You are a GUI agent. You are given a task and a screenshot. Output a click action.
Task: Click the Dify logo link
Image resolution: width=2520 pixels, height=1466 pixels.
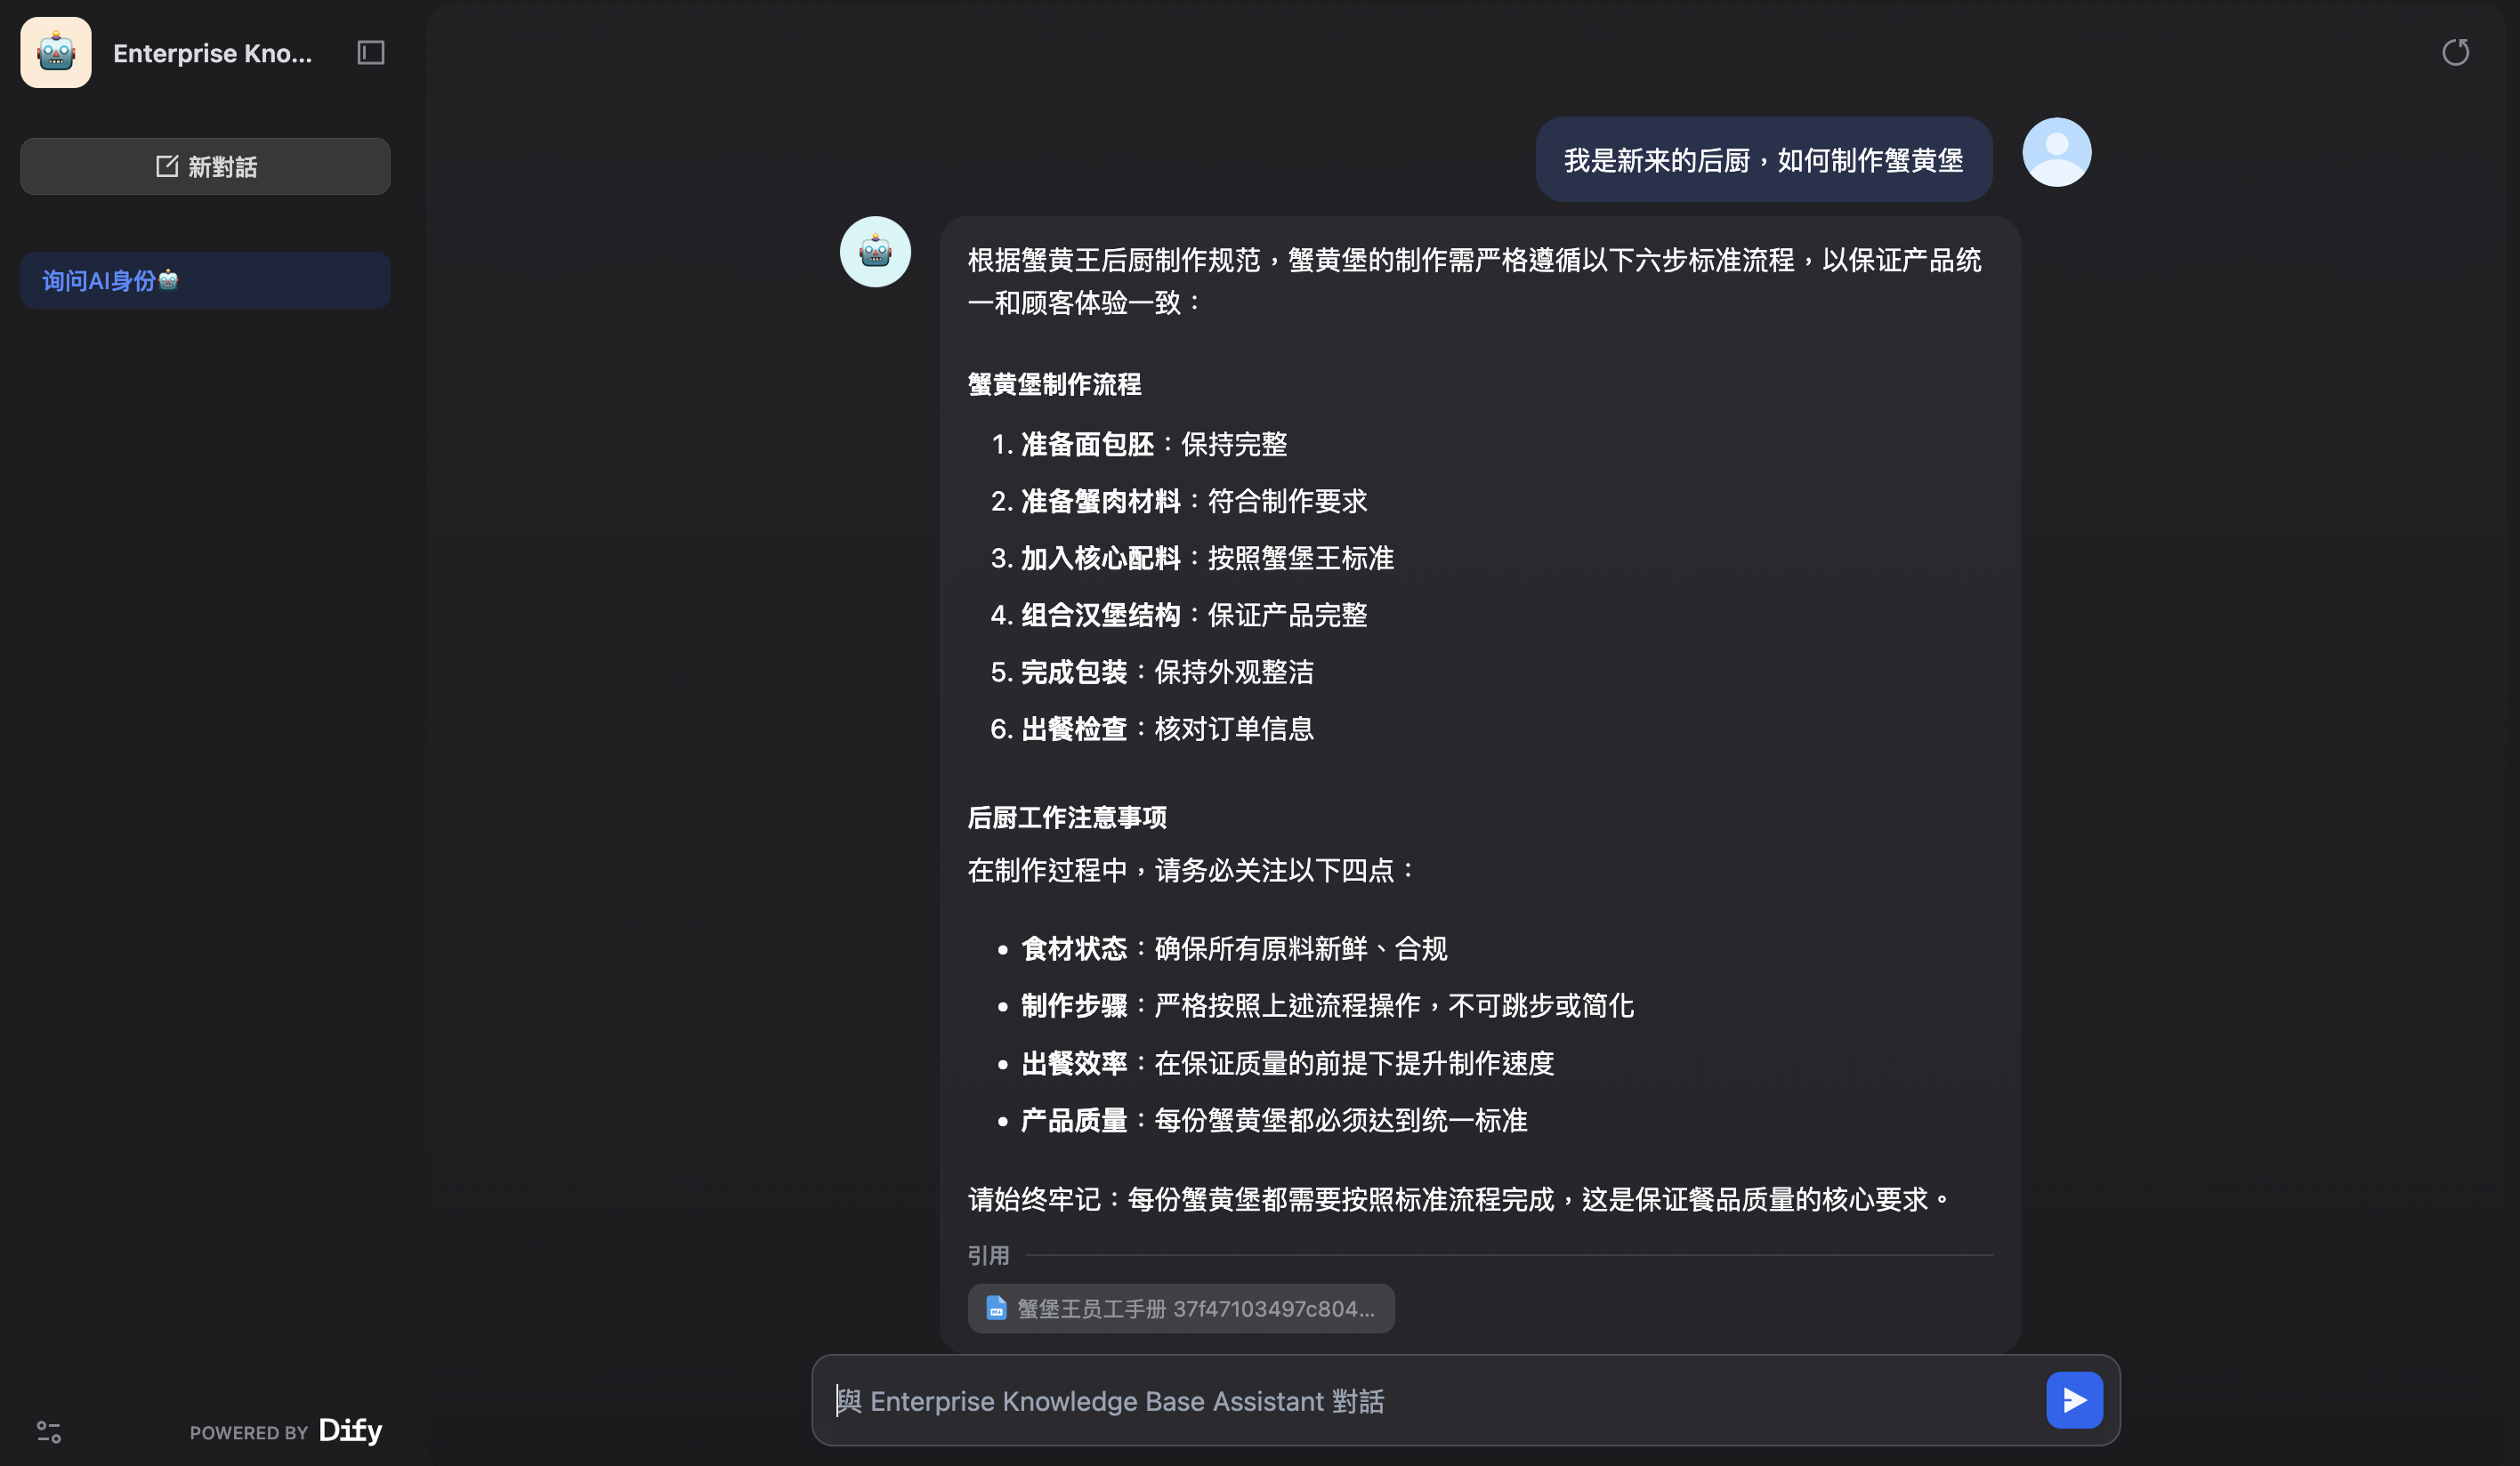tap(350, 1430)
